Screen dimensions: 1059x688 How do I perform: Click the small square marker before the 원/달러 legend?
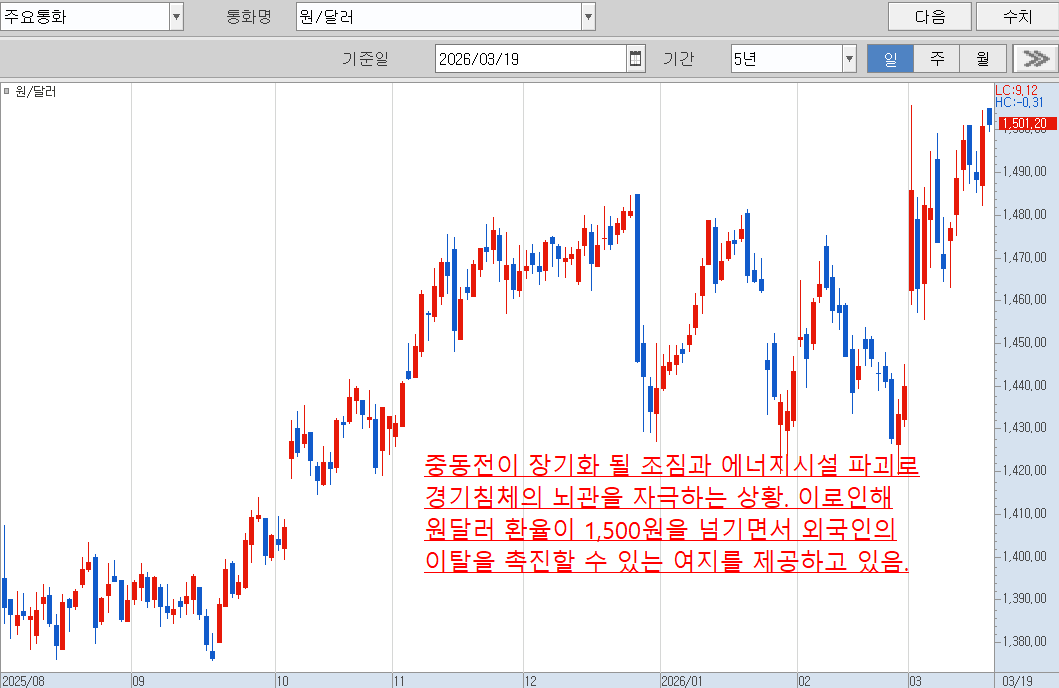point(7,92)
